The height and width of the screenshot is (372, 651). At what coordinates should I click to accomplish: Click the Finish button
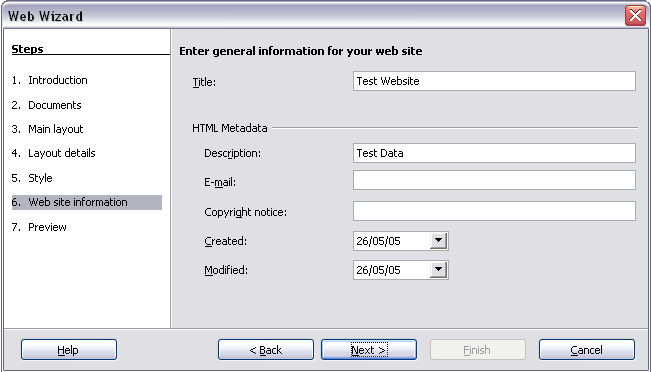pyautogui.click(x=478, y=350)
